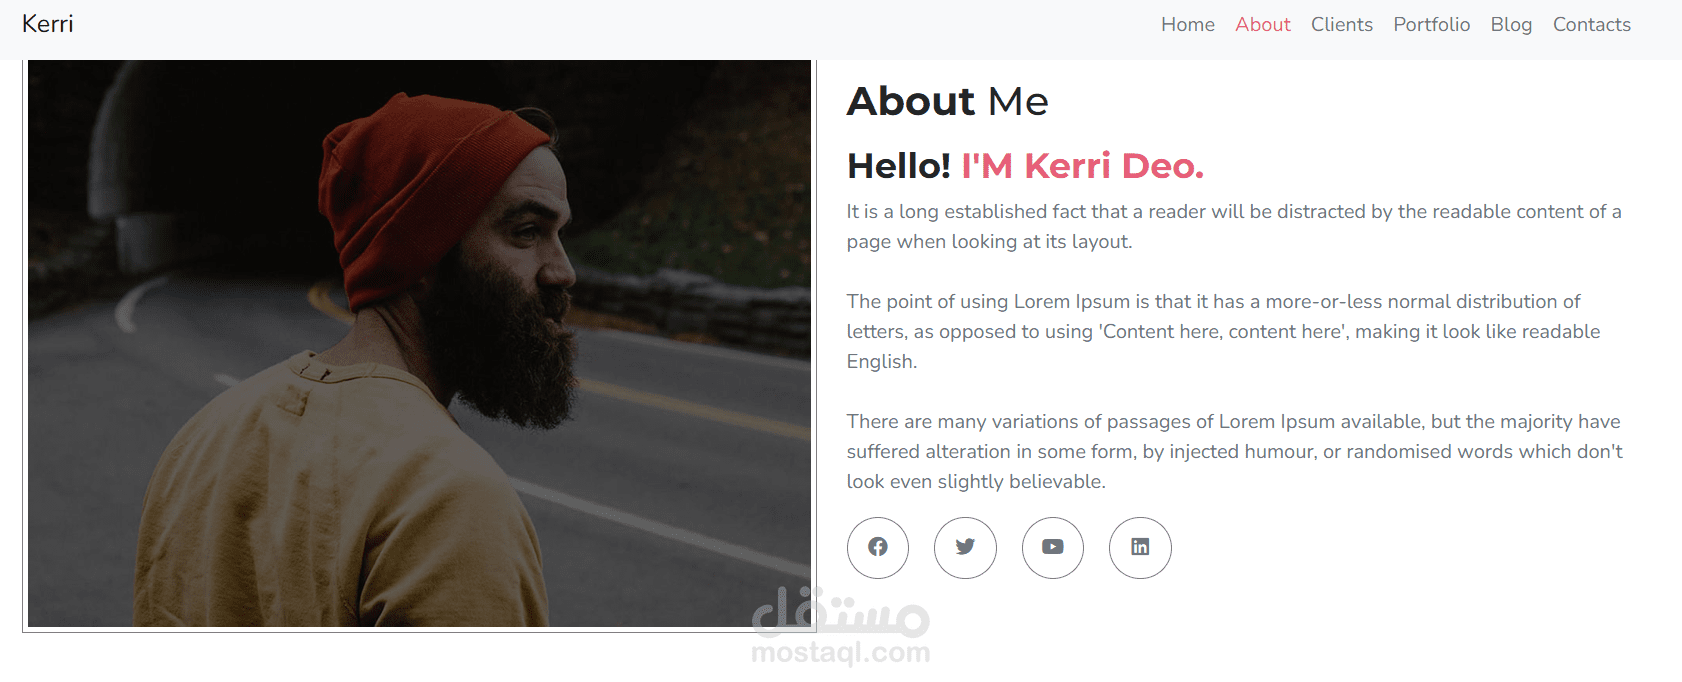Image resolution: width=1682 pixels, height=682 pixels.
Task: Click the Kerri brand logo text
Action: click(48, 24)
